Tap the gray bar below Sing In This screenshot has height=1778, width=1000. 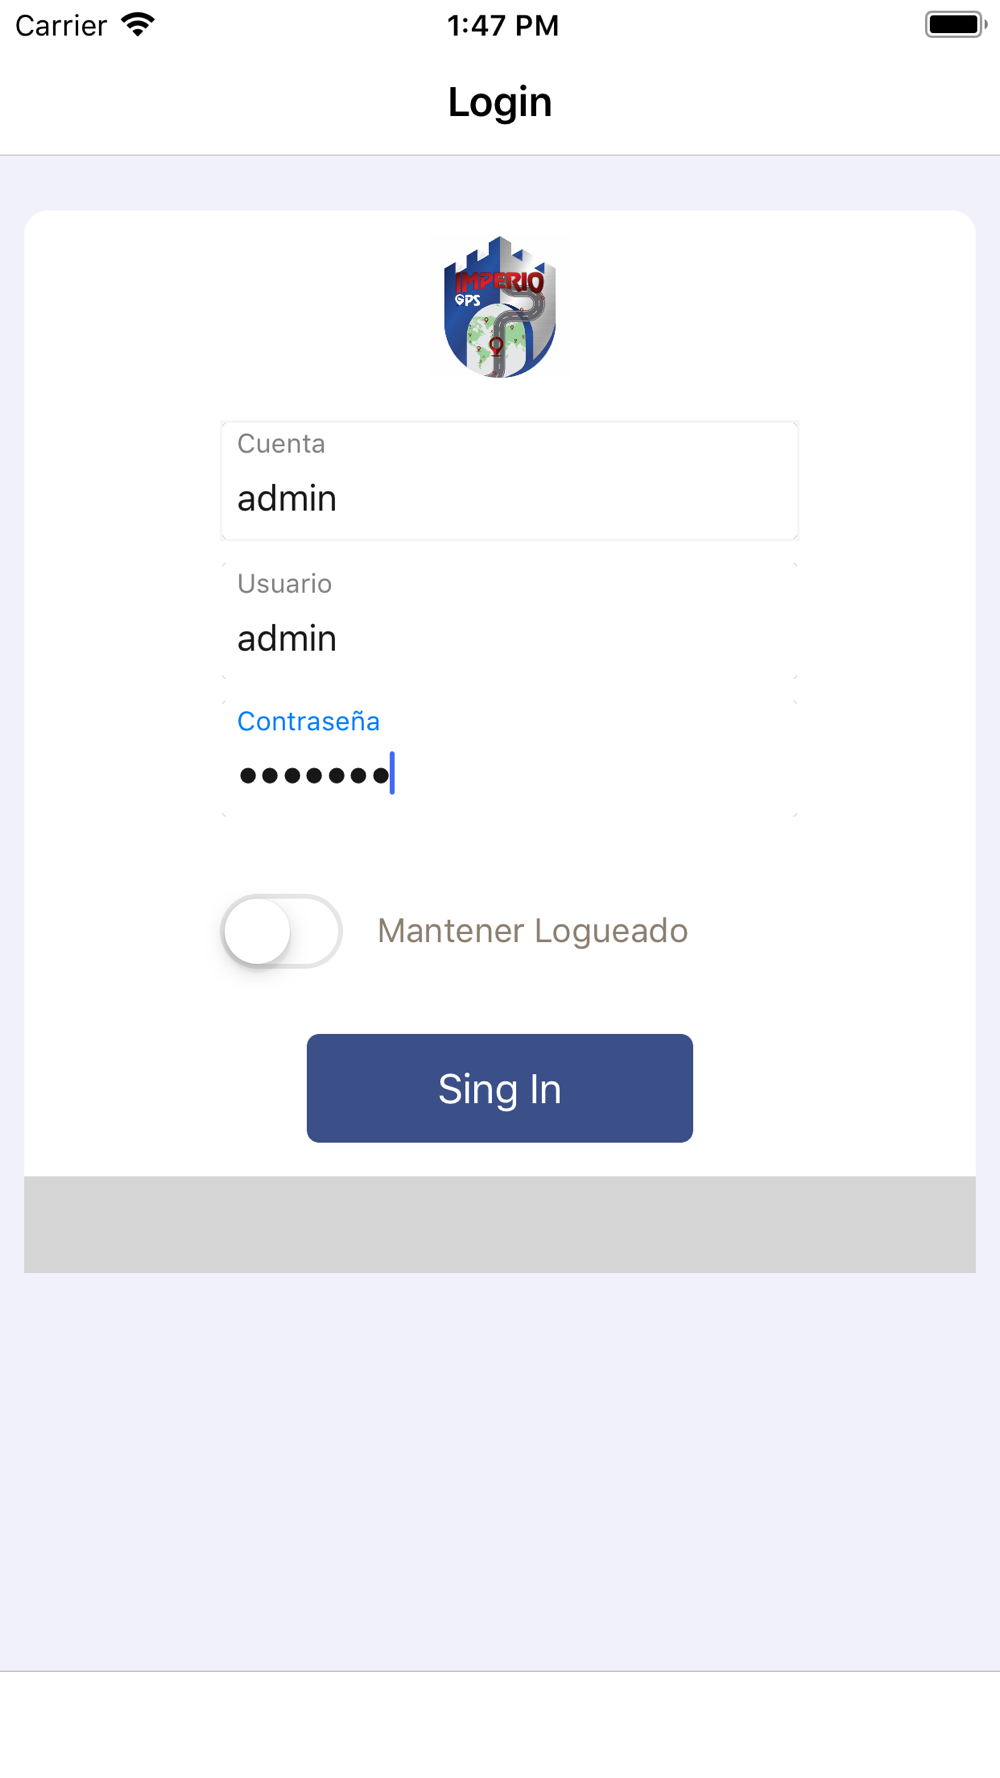click(x=500, y=1224)
